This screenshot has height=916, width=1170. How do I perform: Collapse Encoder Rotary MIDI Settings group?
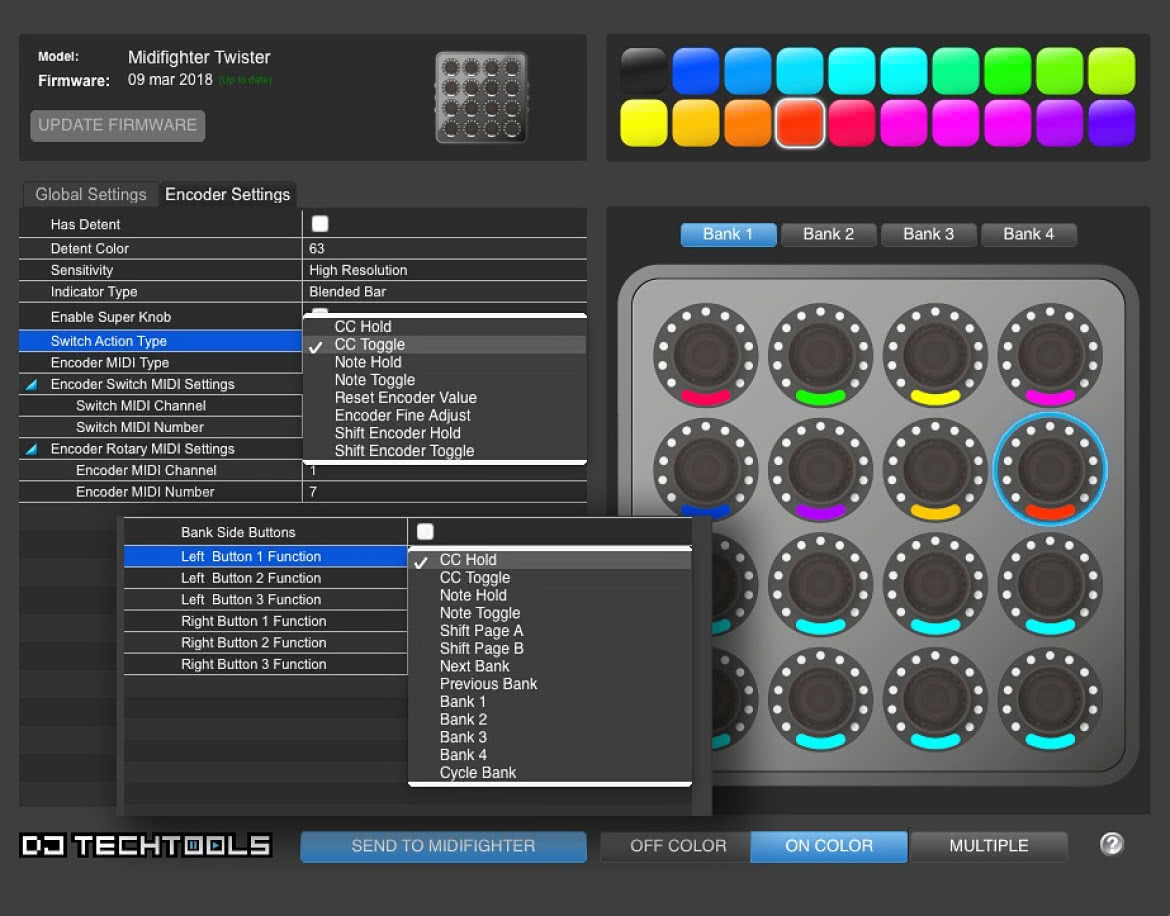pos(31,449)
